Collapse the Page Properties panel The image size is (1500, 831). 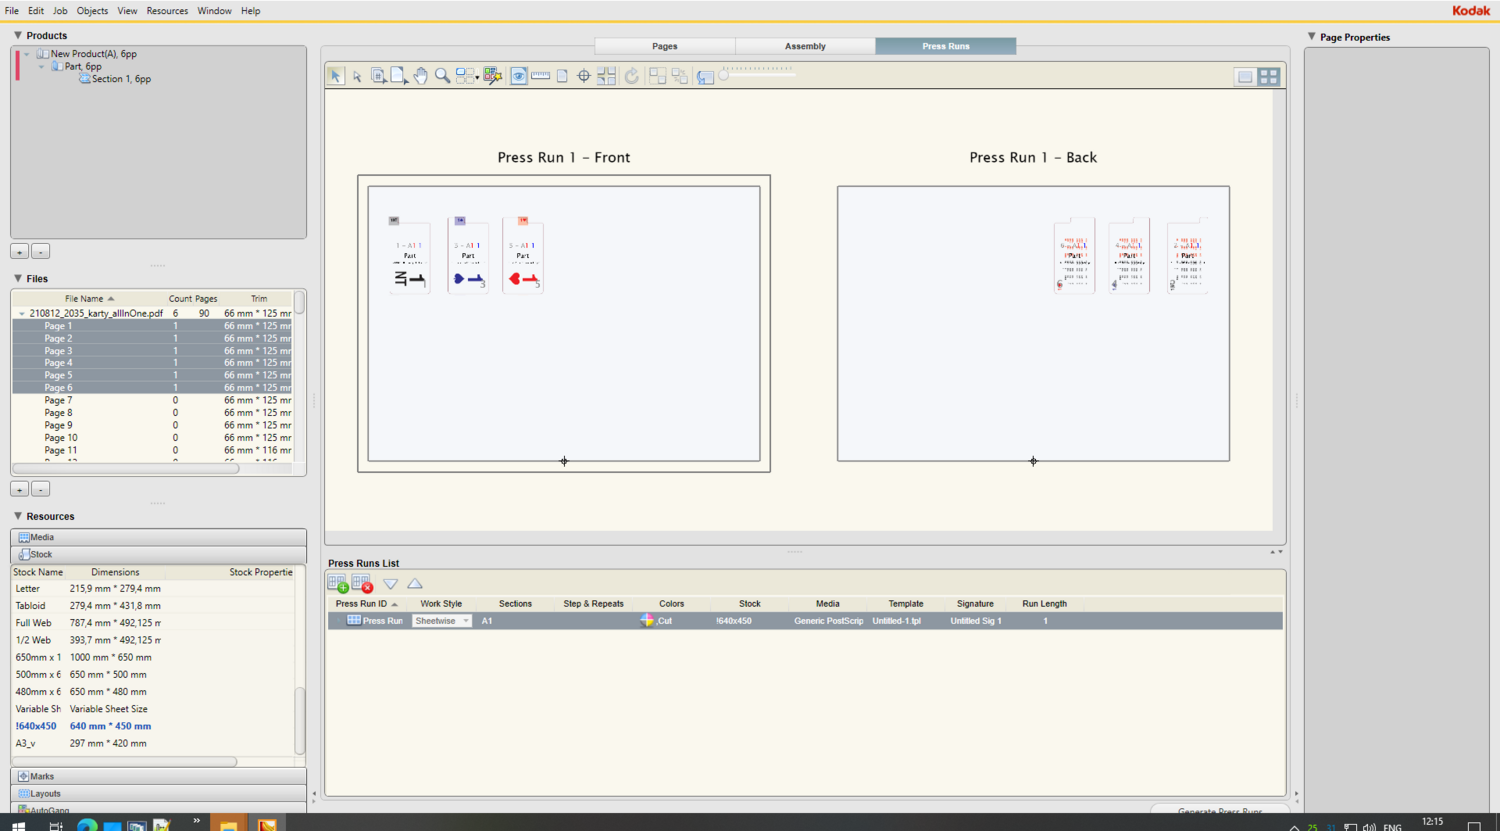coord(1311,37)
